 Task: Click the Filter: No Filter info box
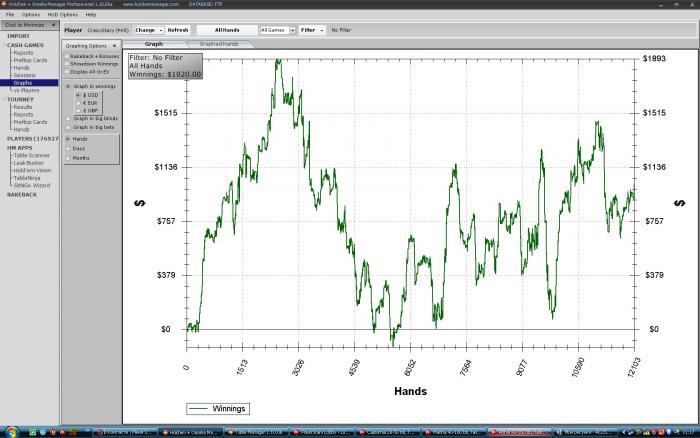pyautogui.click(x=165, y=66)
